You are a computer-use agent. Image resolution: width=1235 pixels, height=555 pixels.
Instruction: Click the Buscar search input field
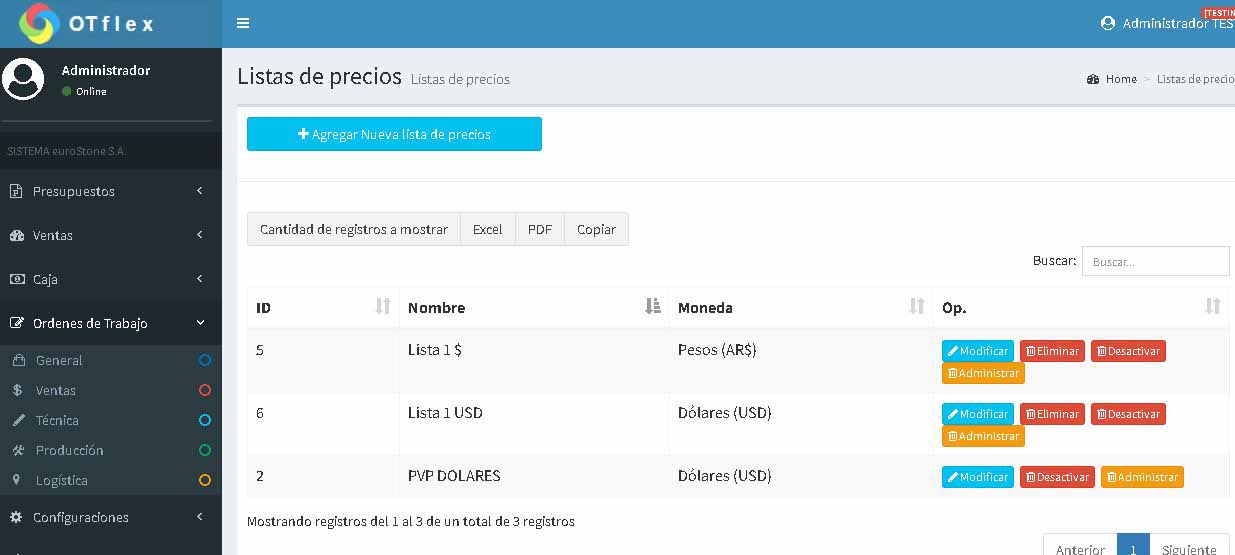(1155, 261)
